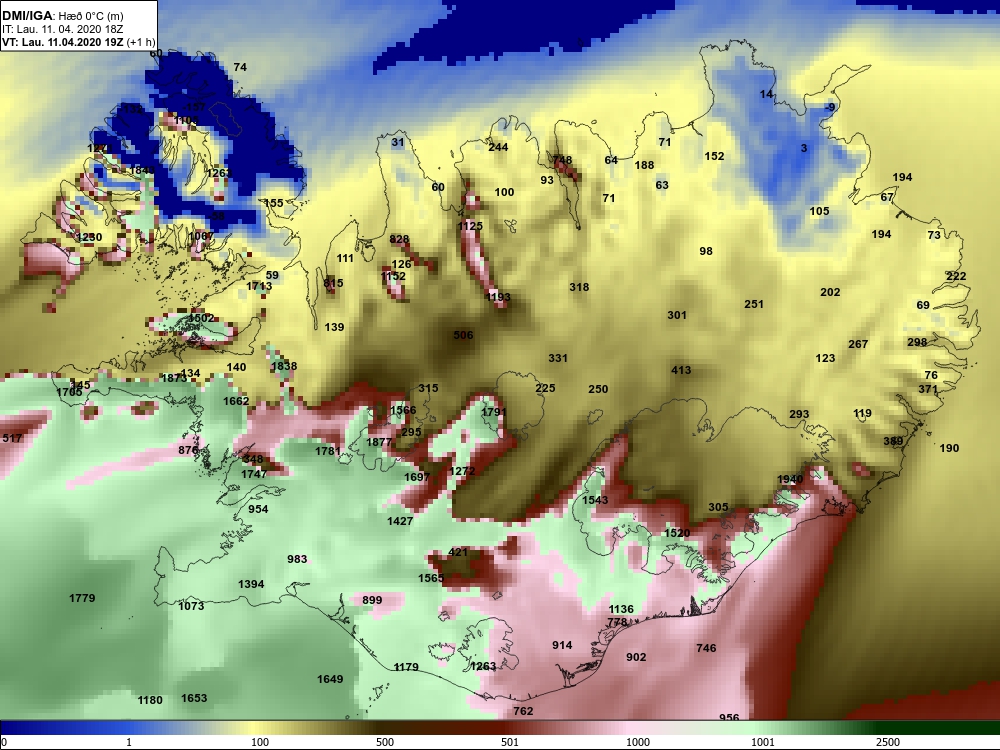Click the map value "954"

coord(258,509)
